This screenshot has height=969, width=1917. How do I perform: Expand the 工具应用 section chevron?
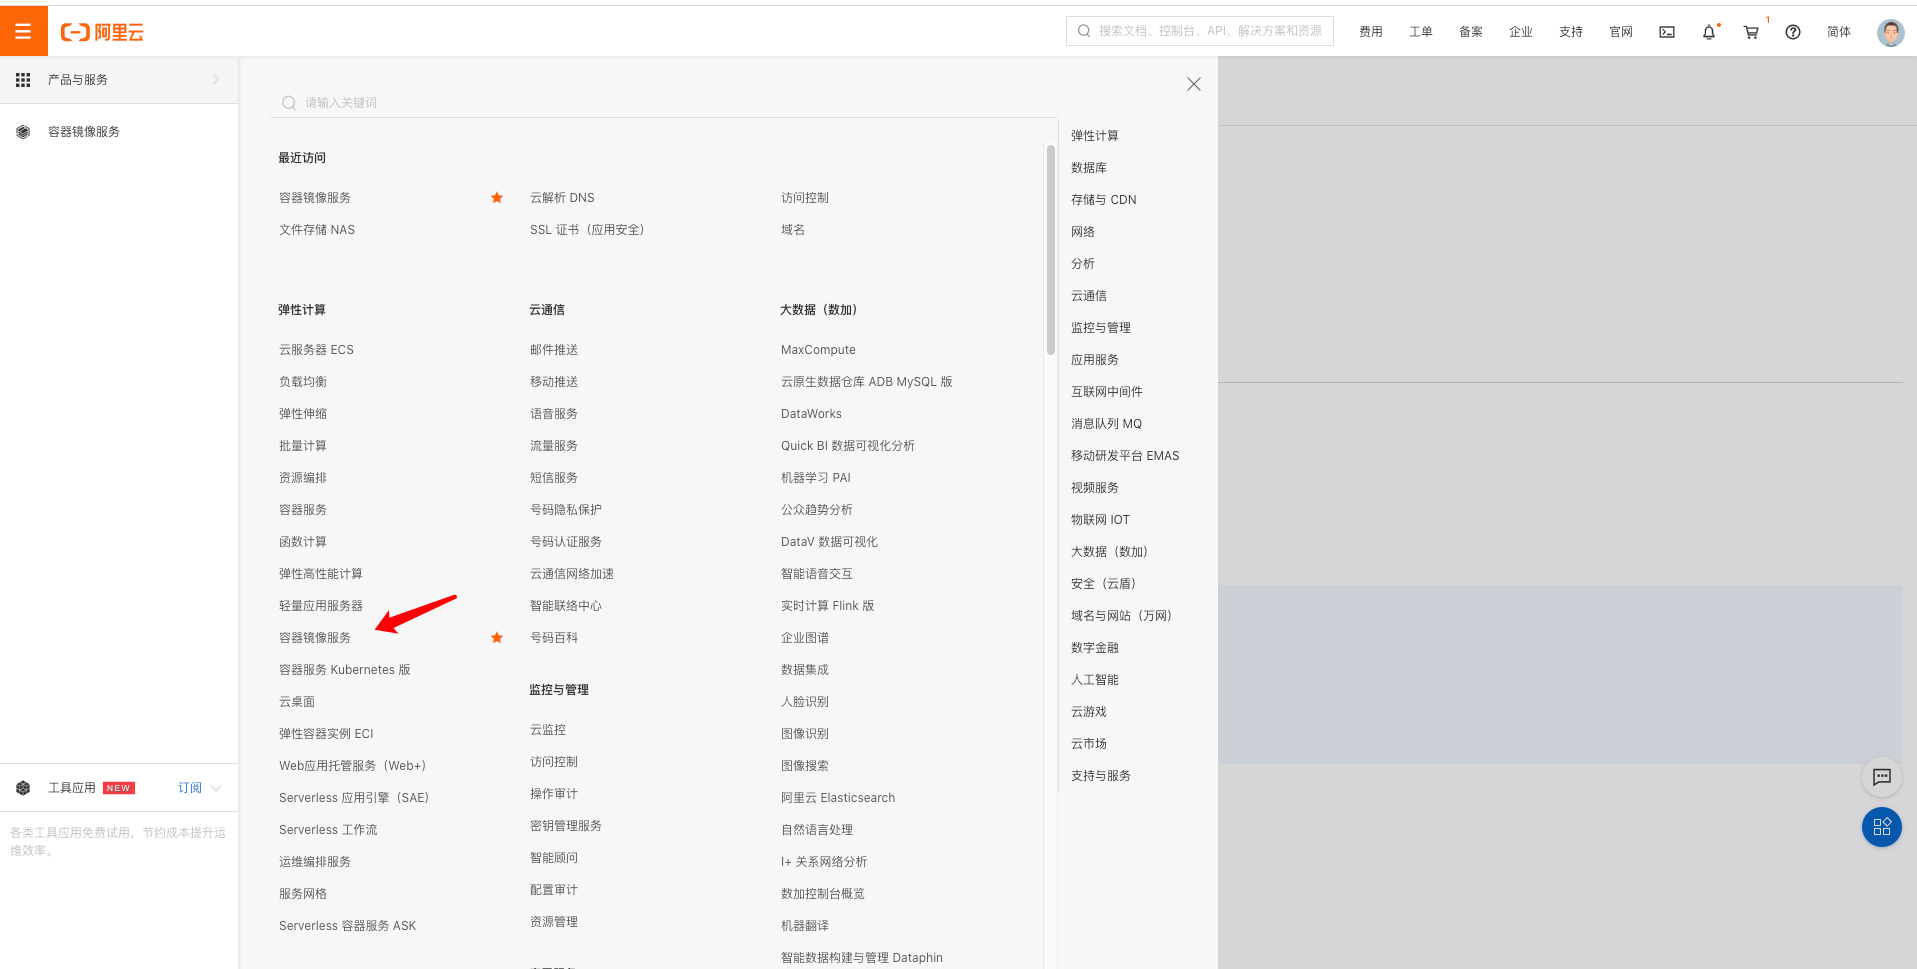coord(216,788)
